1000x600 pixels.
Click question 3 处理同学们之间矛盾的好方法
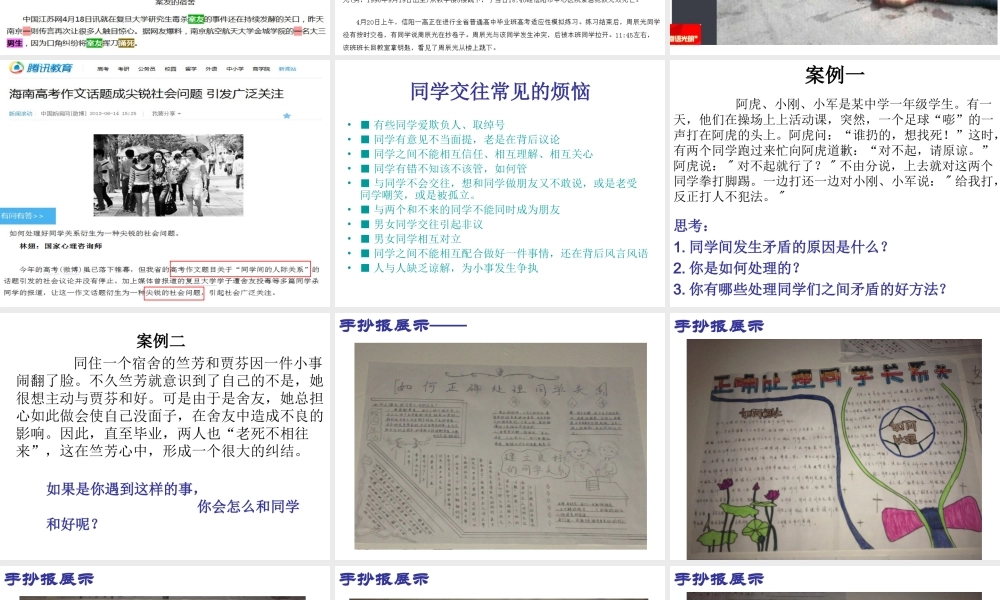[810, 289]
